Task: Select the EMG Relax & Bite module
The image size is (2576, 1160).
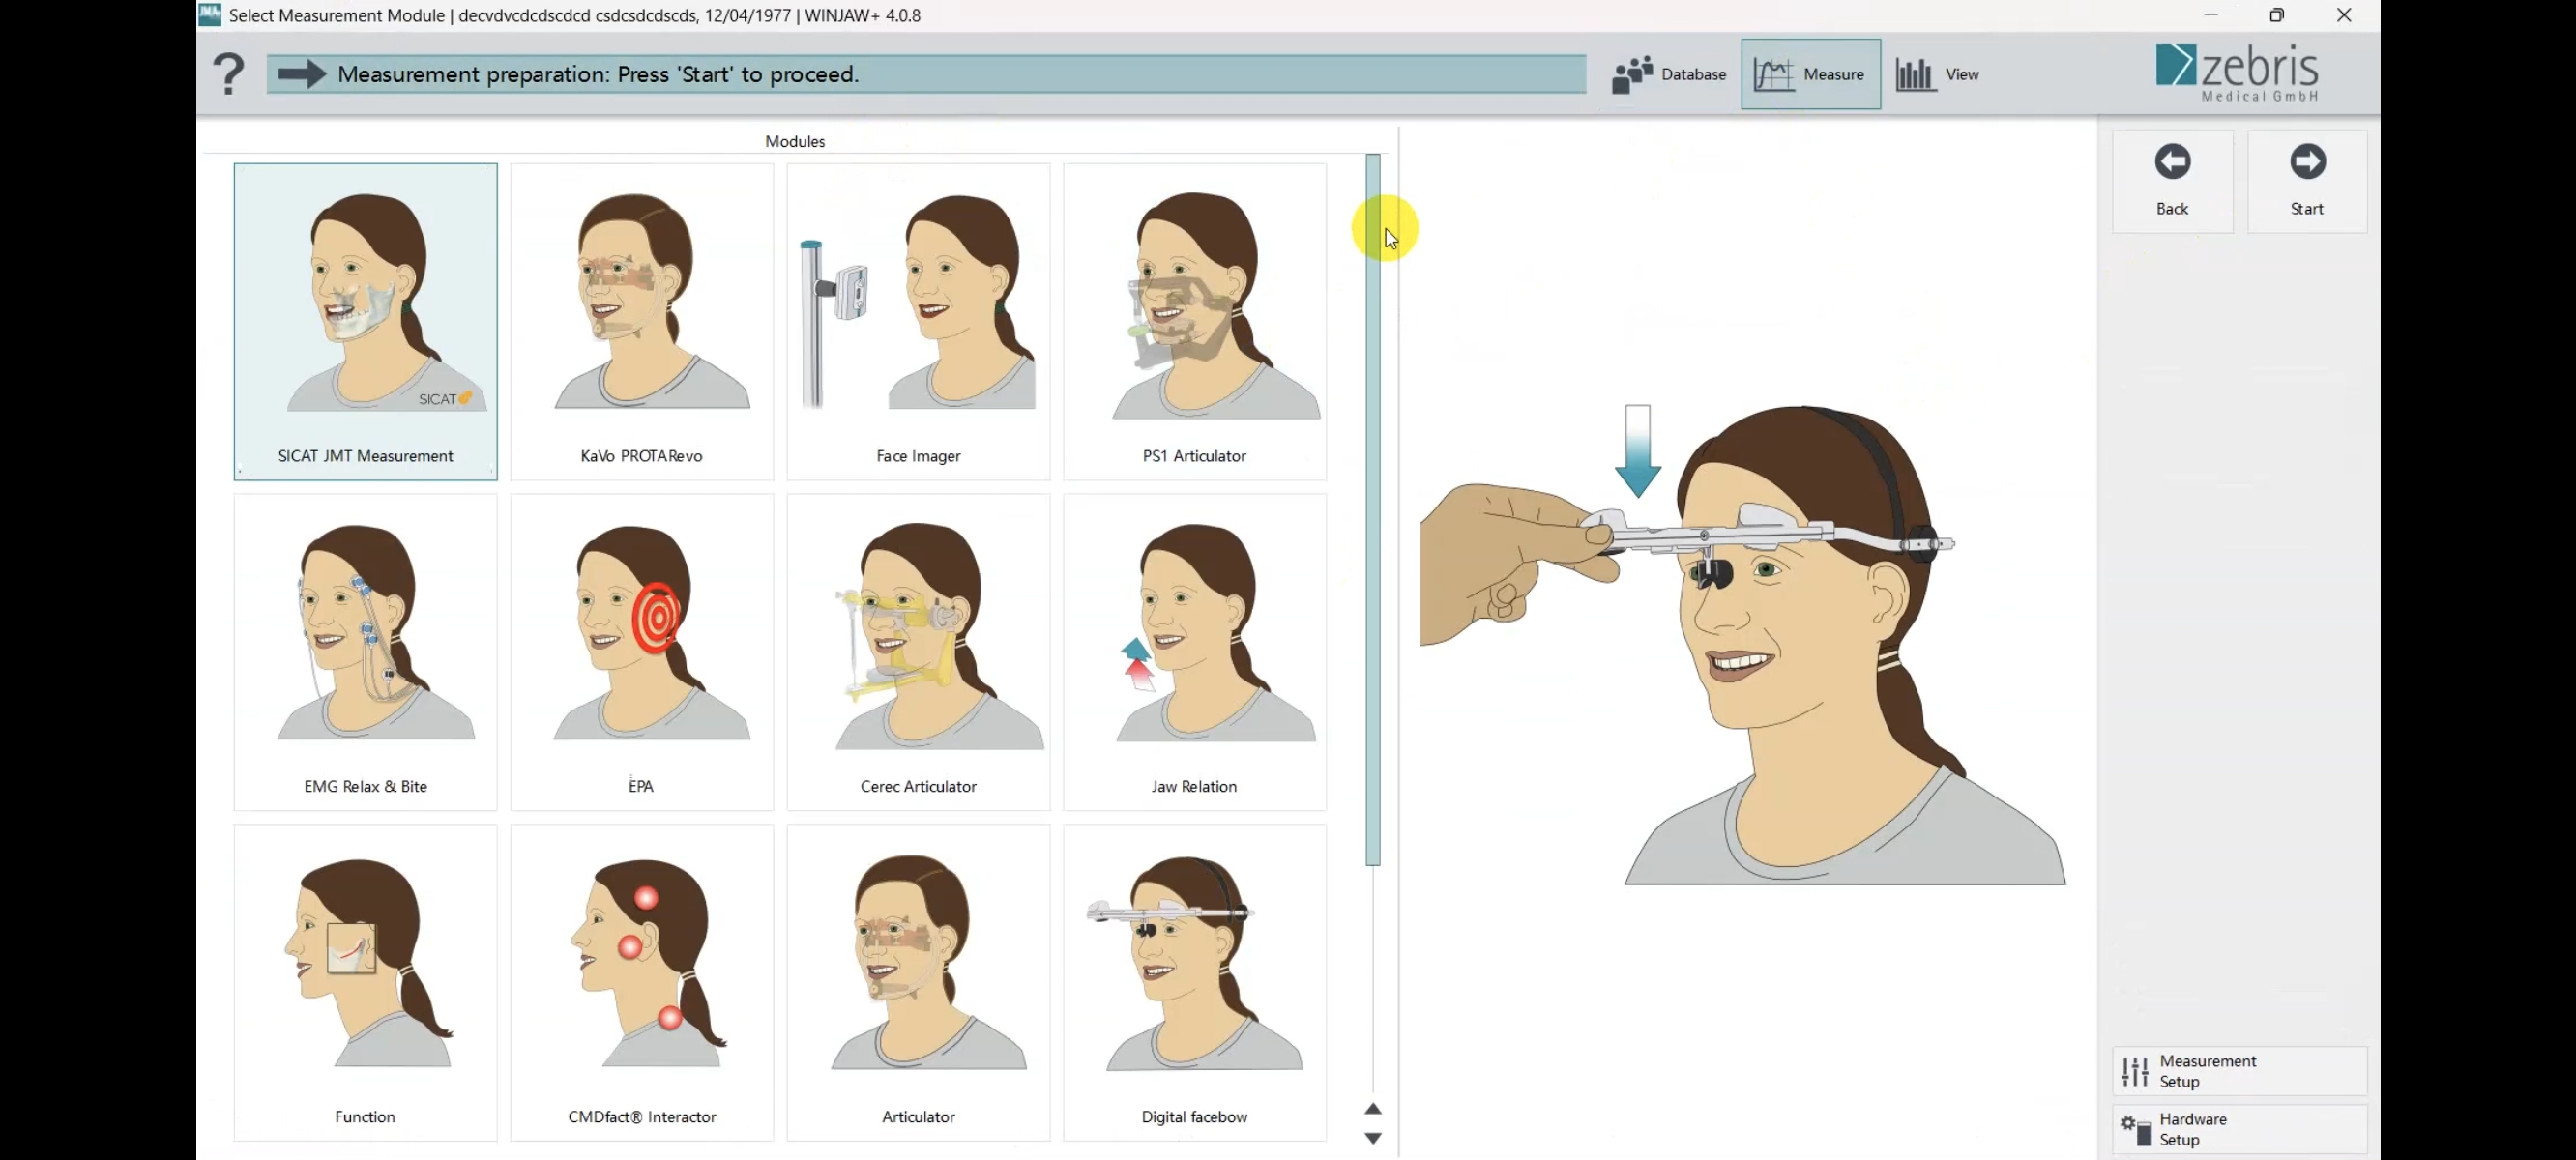Action: [365, 652]
